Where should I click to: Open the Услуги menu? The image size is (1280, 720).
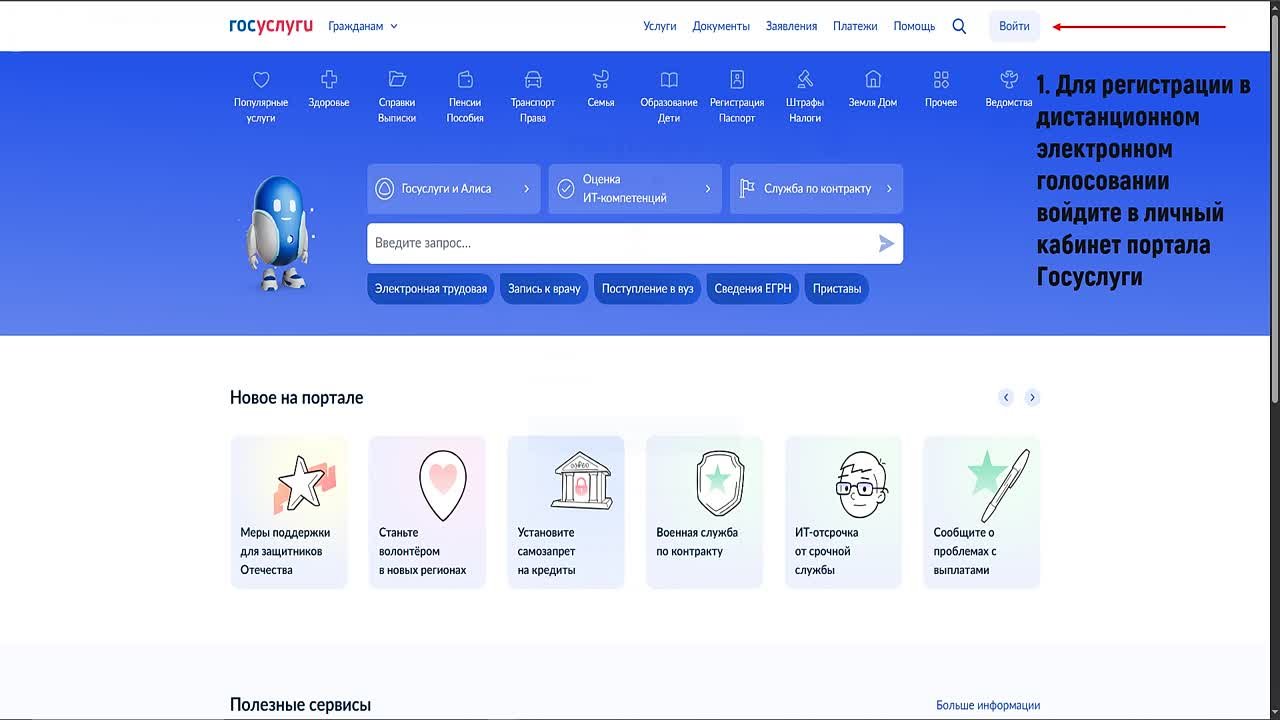coord(660,26)
